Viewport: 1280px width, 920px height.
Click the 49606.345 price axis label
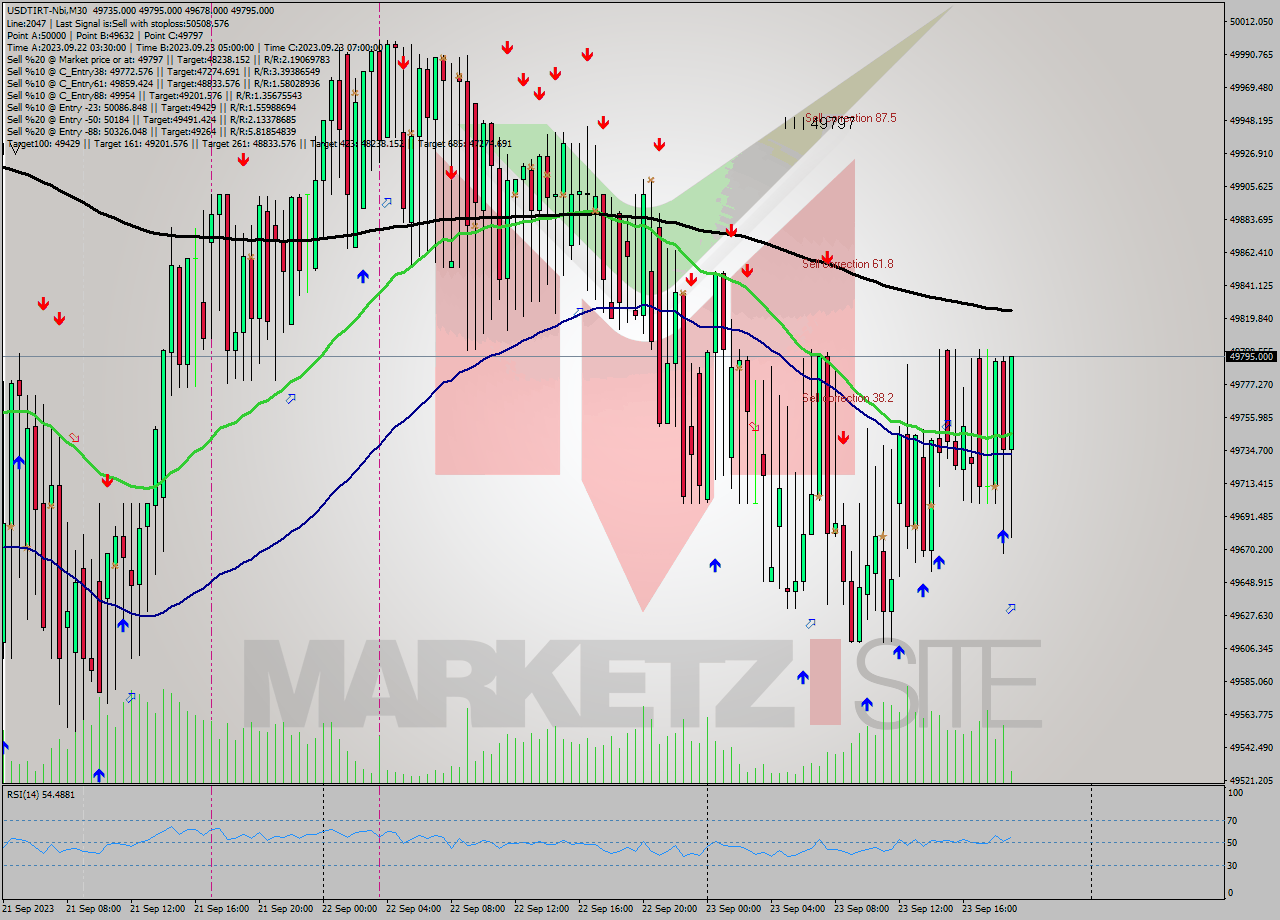(x=1251, y=648)
